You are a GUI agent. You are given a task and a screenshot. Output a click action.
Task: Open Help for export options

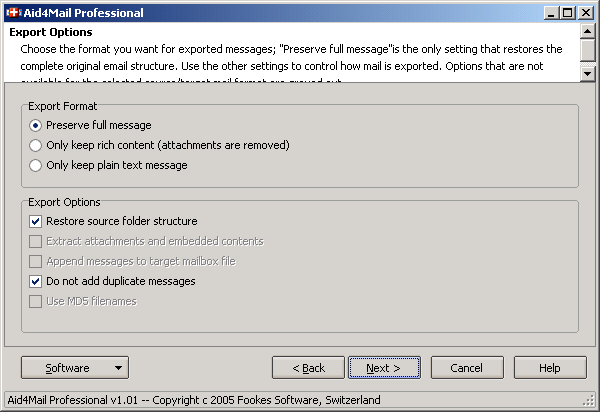pyautogui.click(x=550, y=368)
